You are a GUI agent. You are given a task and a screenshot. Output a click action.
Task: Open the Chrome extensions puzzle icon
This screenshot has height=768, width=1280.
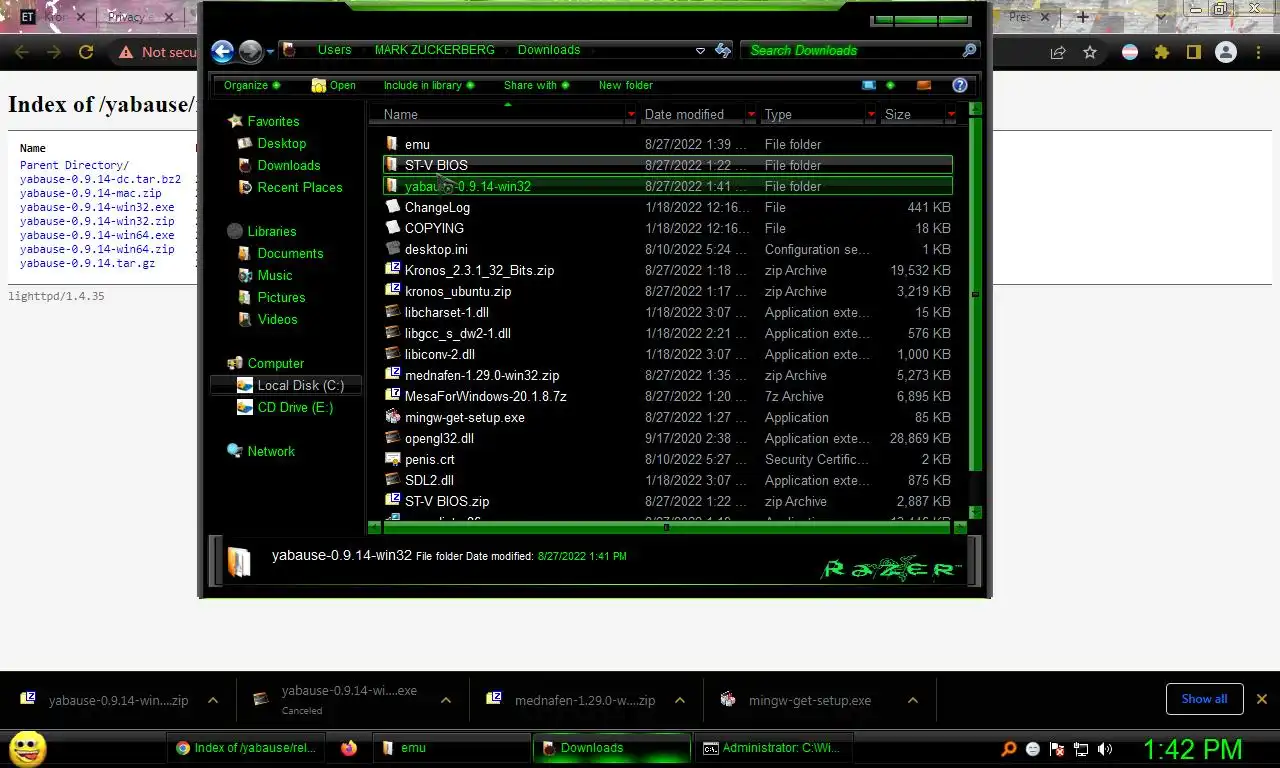(1161, 52)
